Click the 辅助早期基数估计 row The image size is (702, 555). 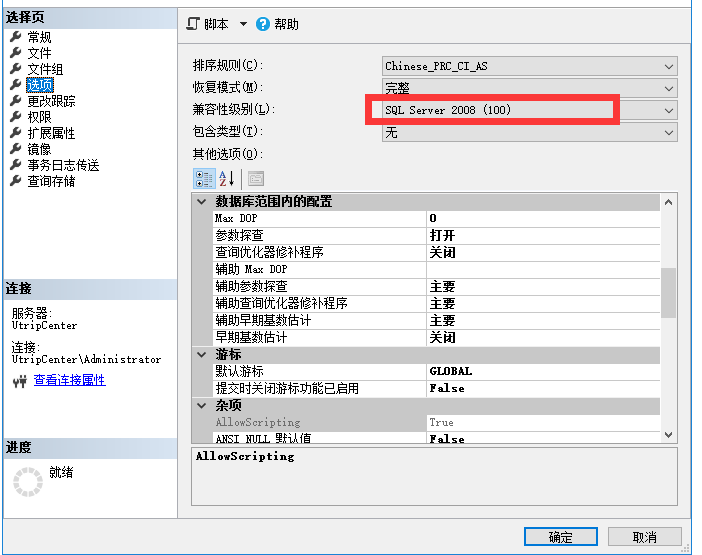pyautogui.click(x=437, y=320)
